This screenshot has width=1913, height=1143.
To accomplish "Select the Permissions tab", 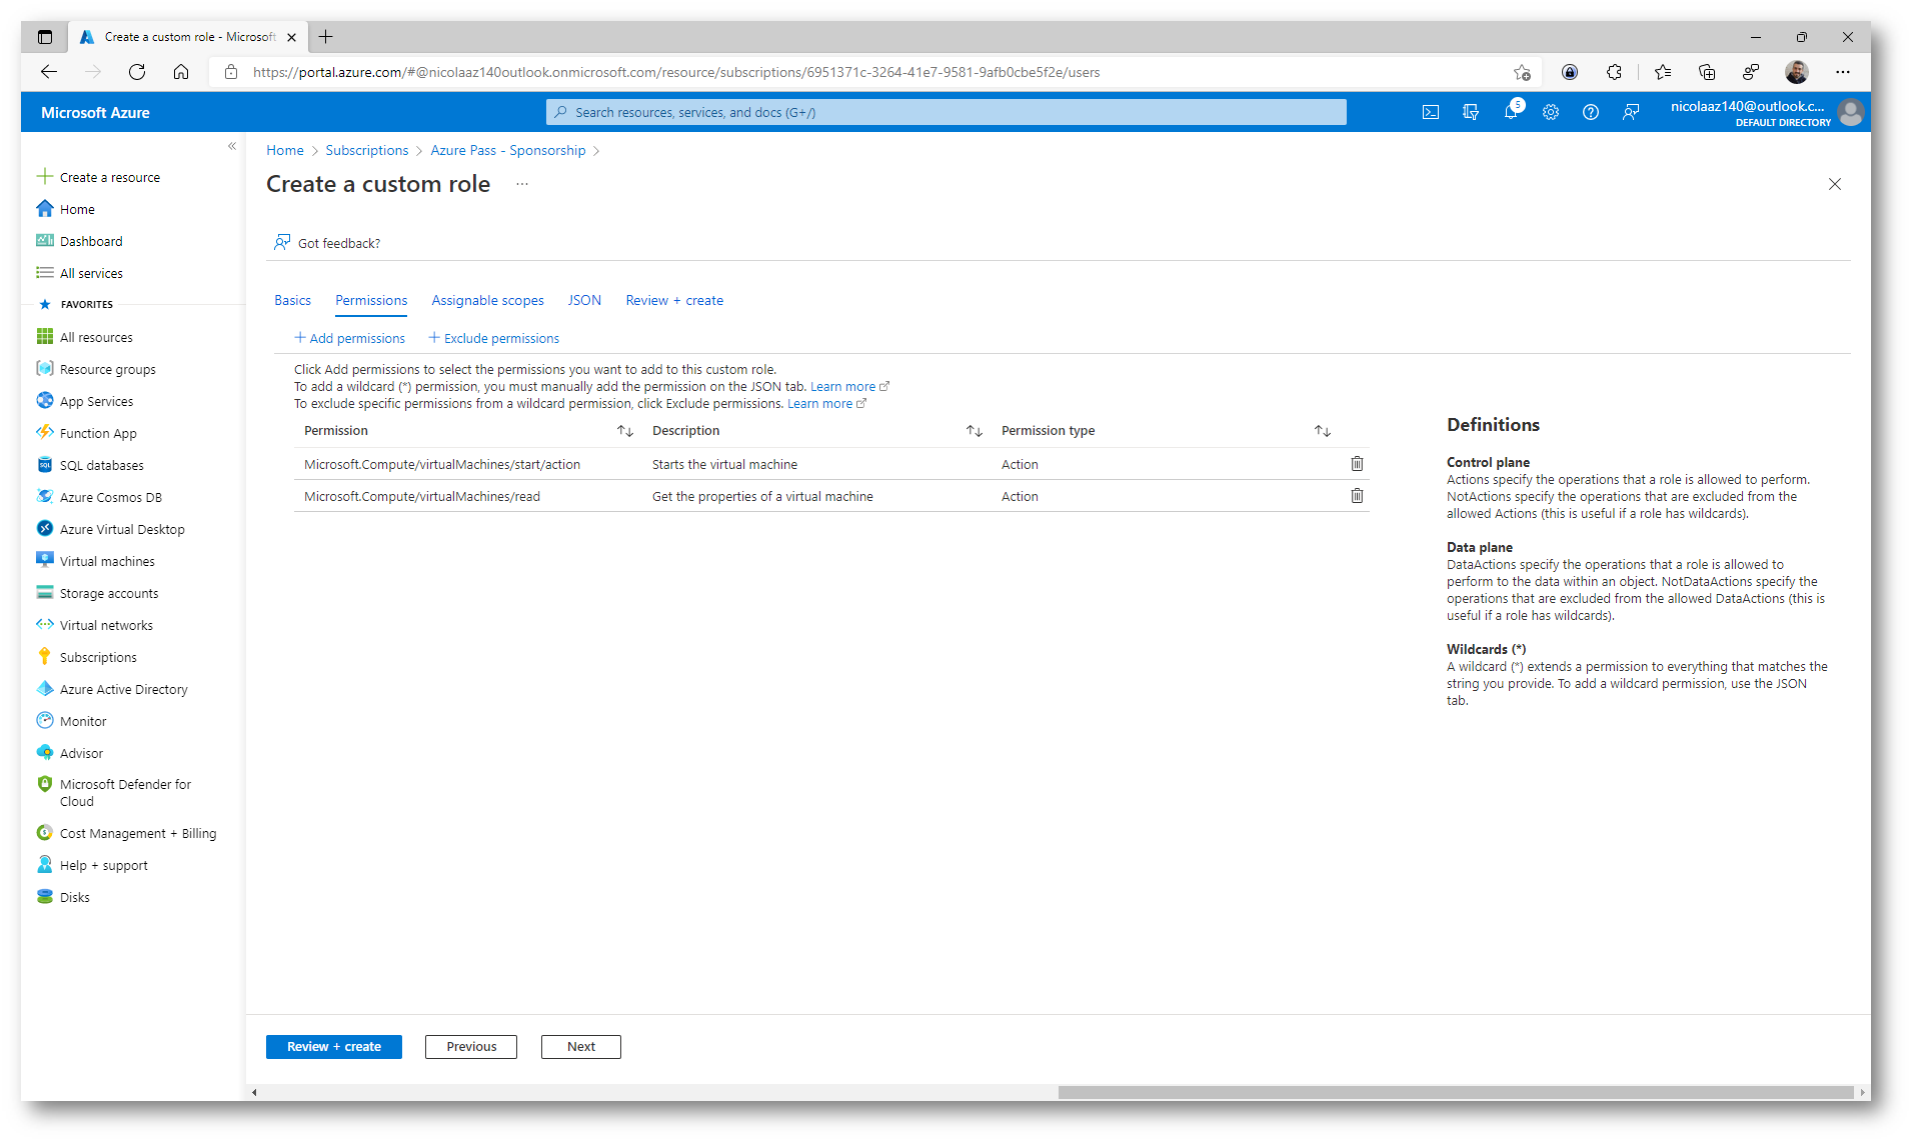I will [x=371, y=300].
